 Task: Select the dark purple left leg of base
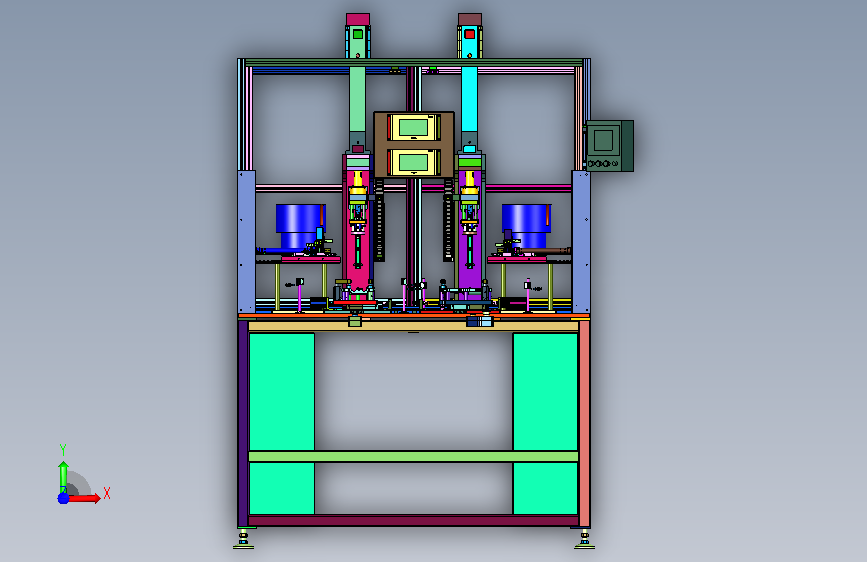click(x=243, y=423)
